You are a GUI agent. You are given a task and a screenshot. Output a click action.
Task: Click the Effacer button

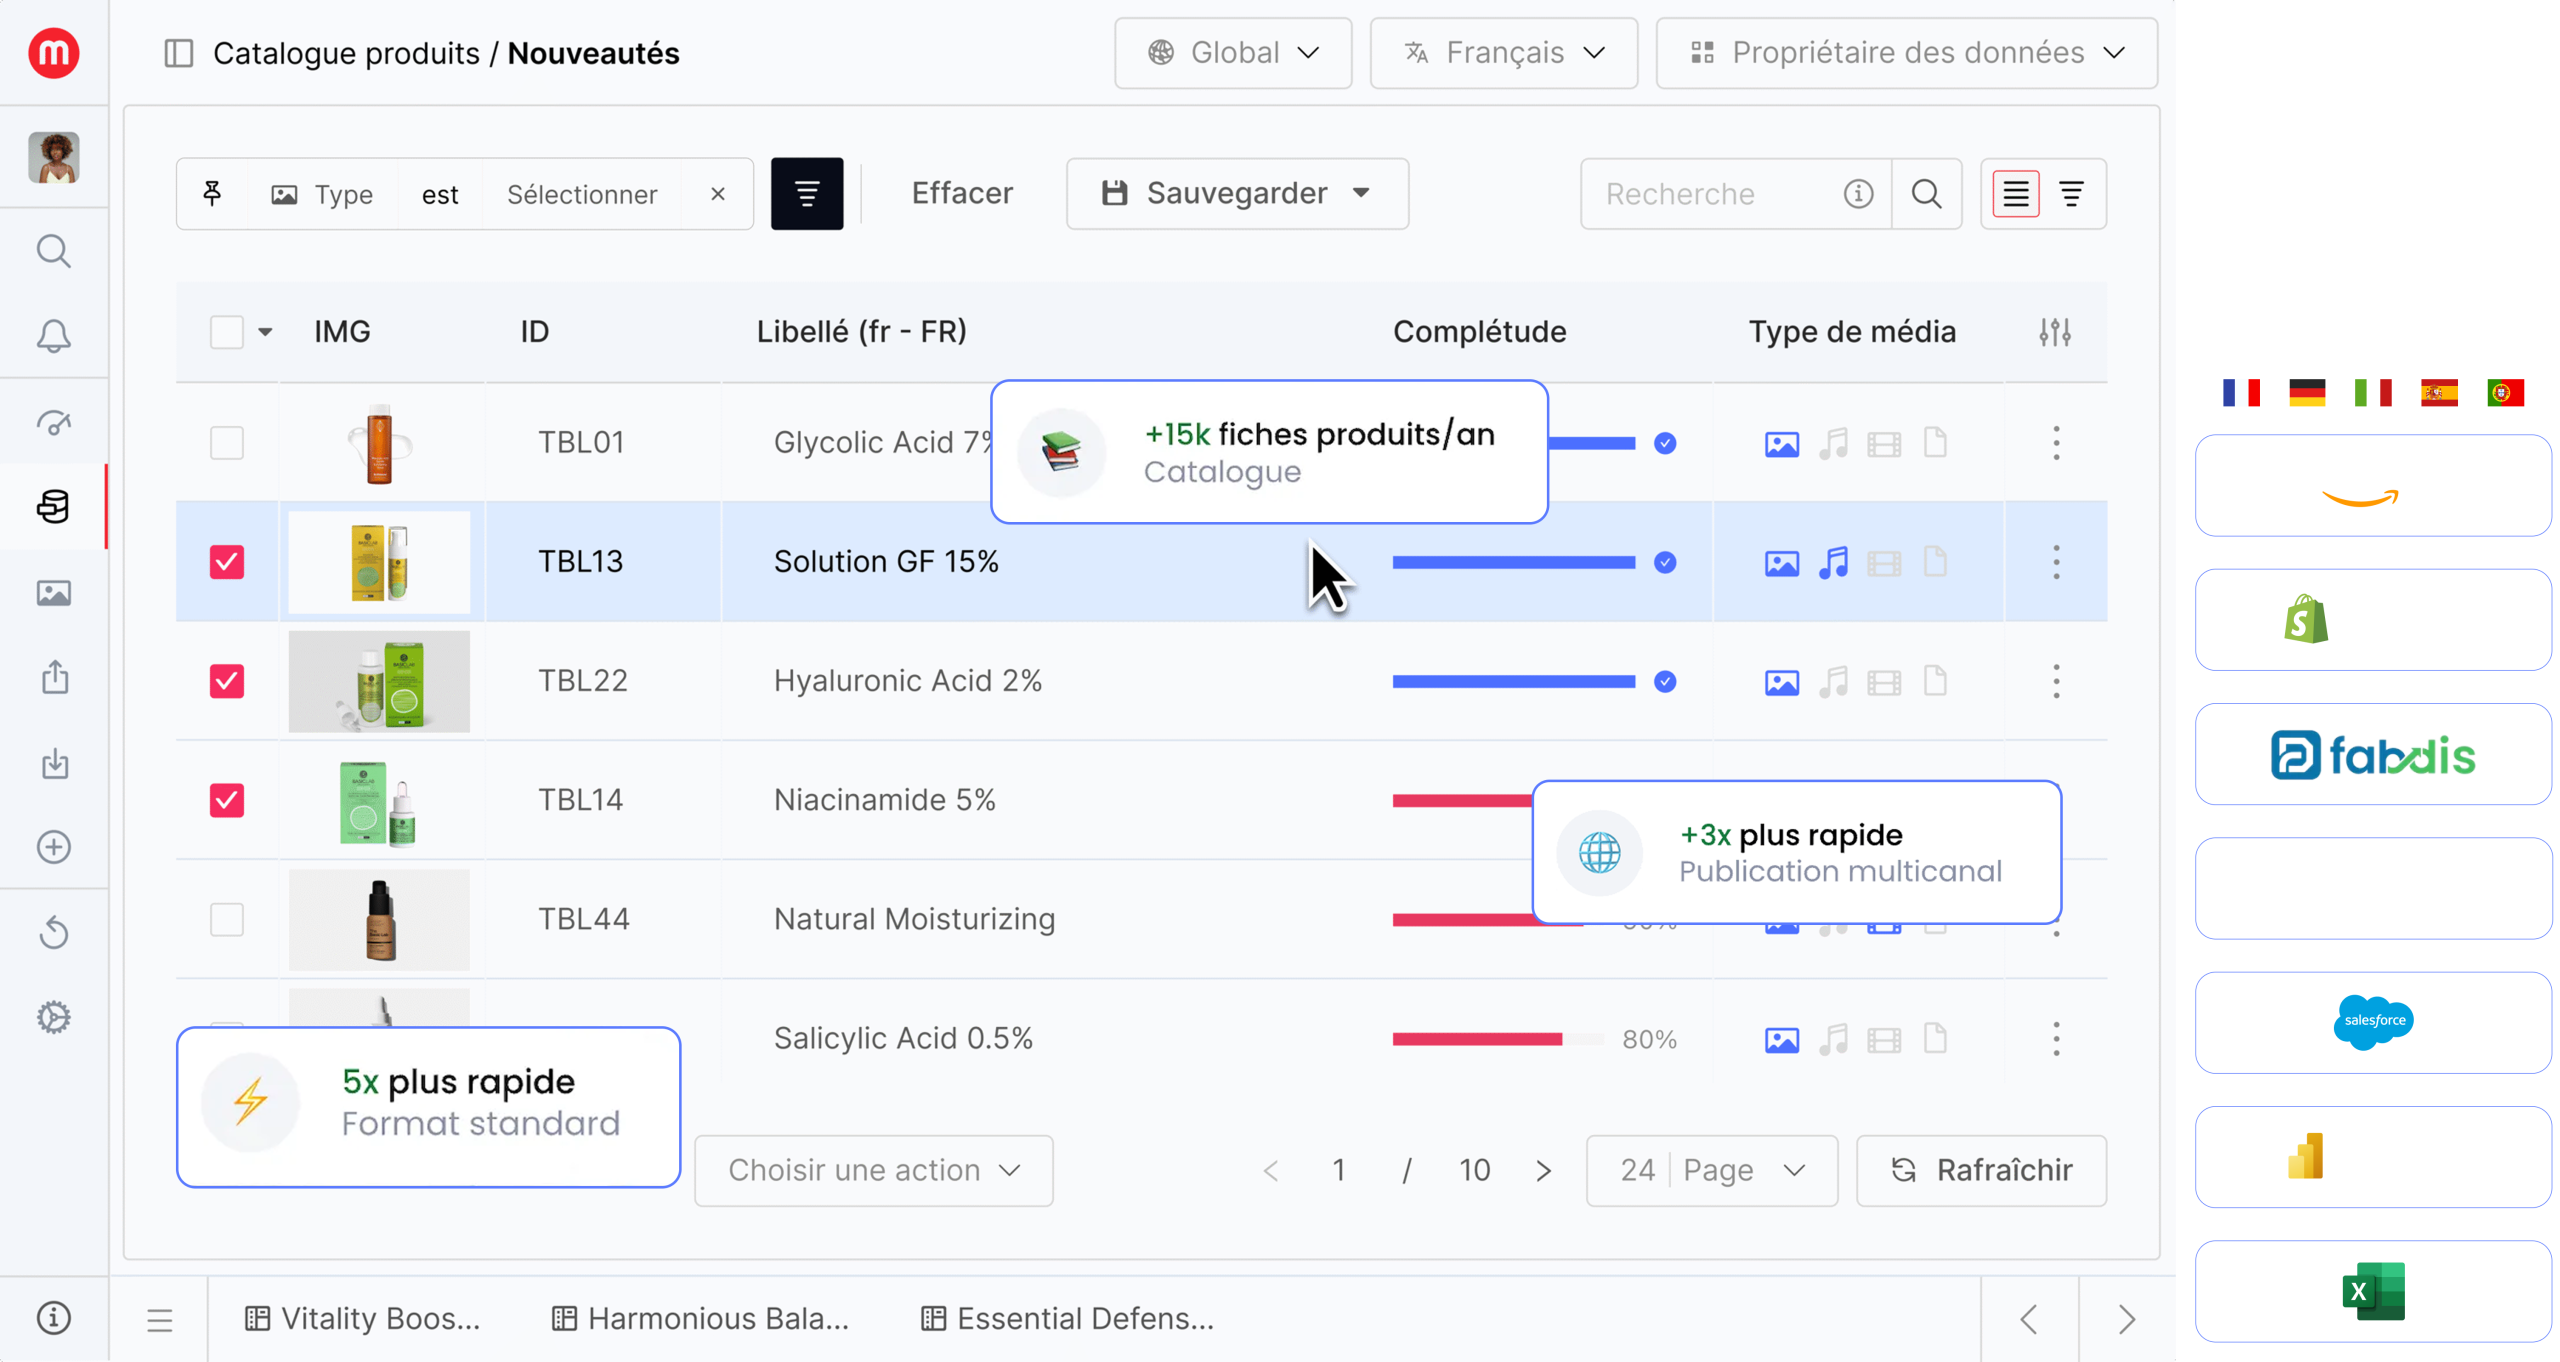click(961, 193)
